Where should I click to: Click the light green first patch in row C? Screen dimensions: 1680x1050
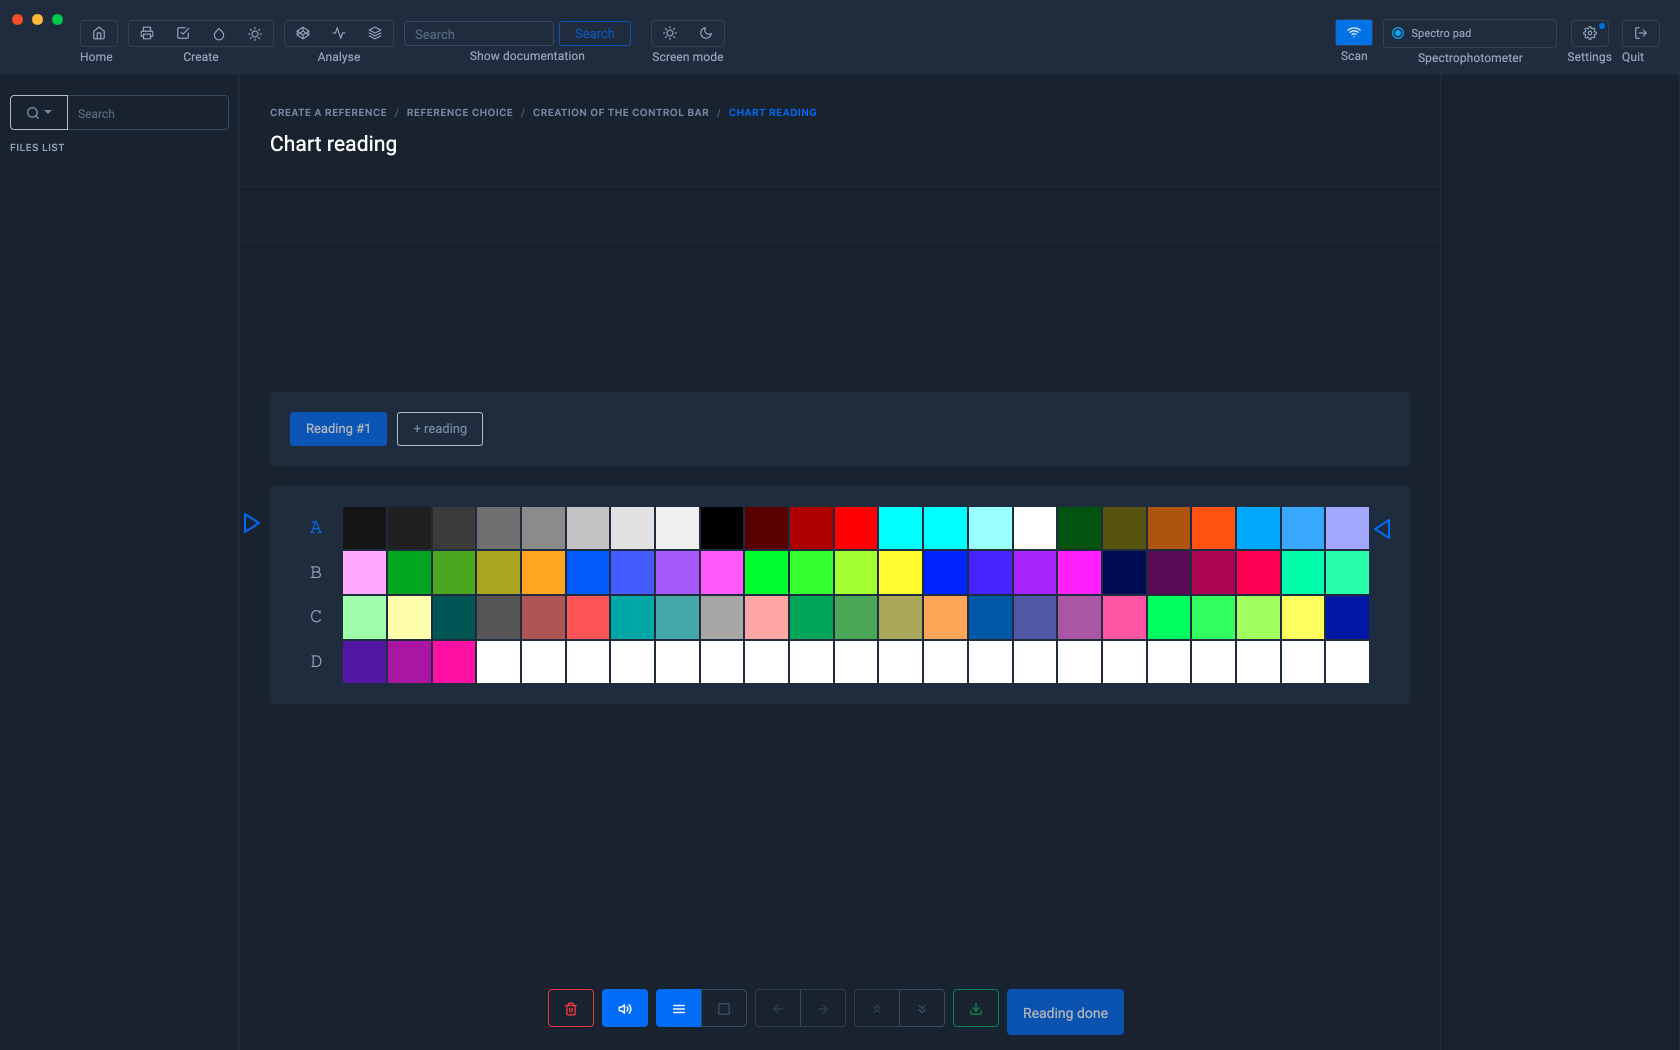(x=365, y=617)
